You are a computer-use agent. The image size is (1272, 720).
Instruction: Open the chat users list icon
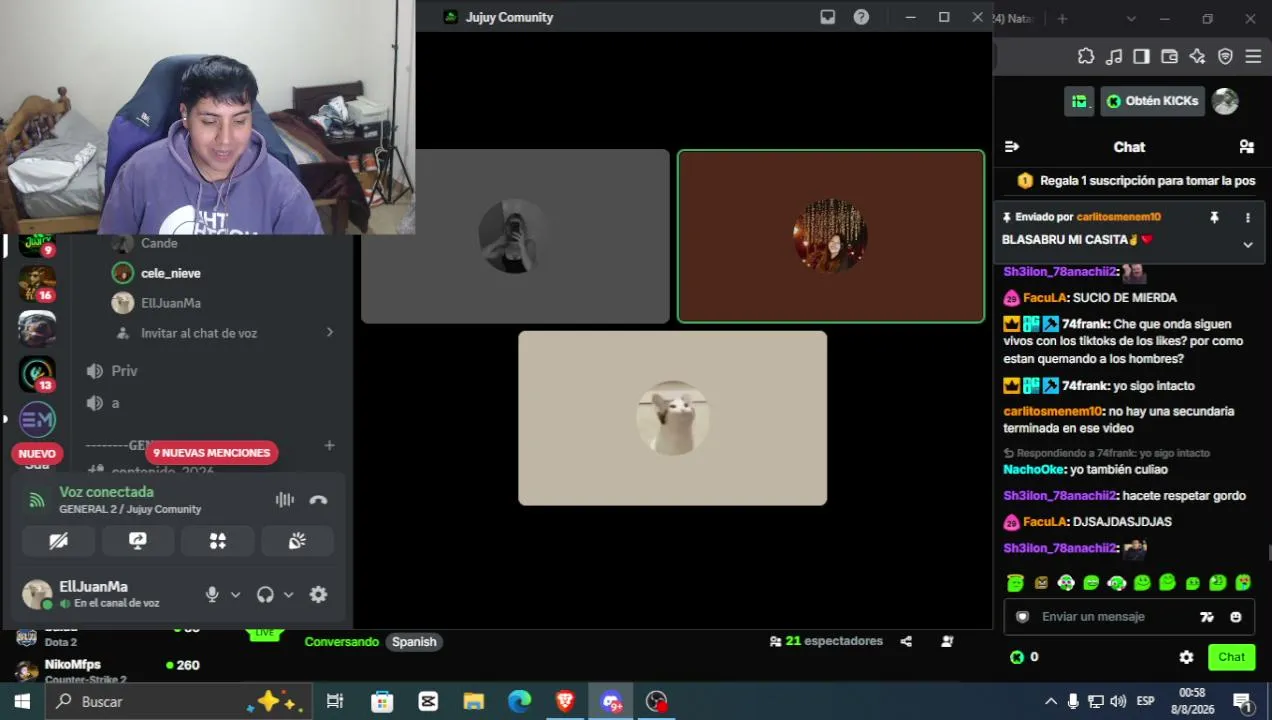click(x=1246, y=147)
